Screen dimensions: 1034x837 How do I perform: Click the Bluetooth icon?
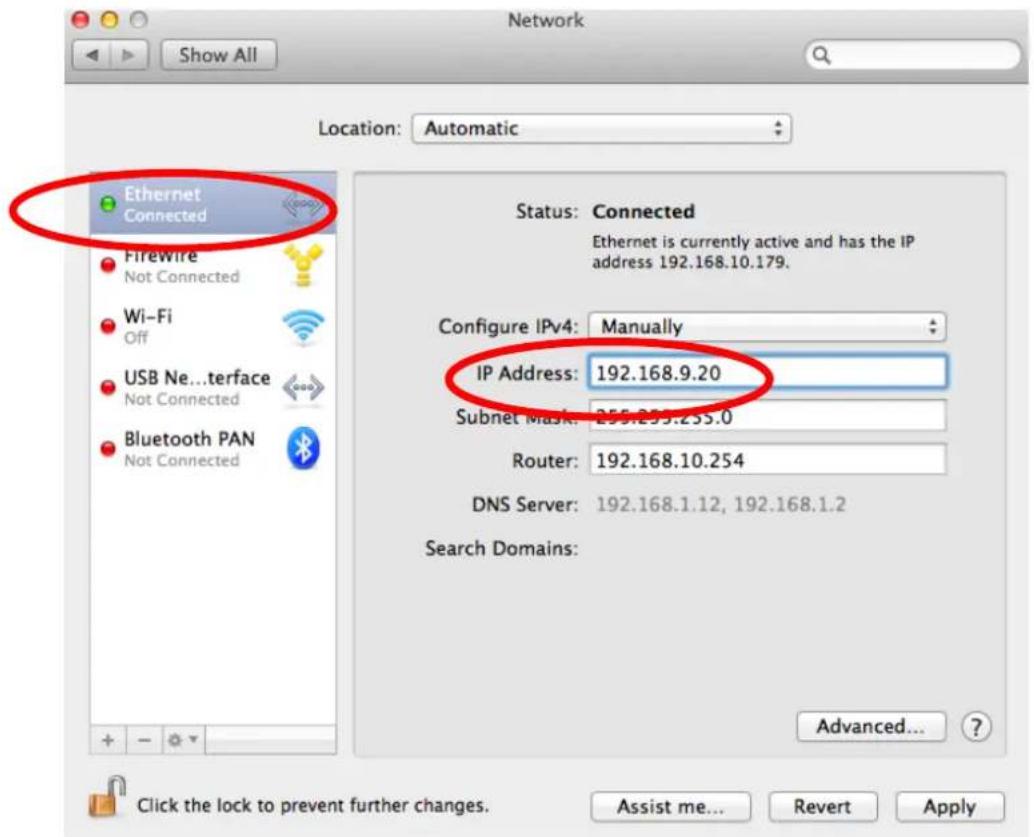(303, 449)
